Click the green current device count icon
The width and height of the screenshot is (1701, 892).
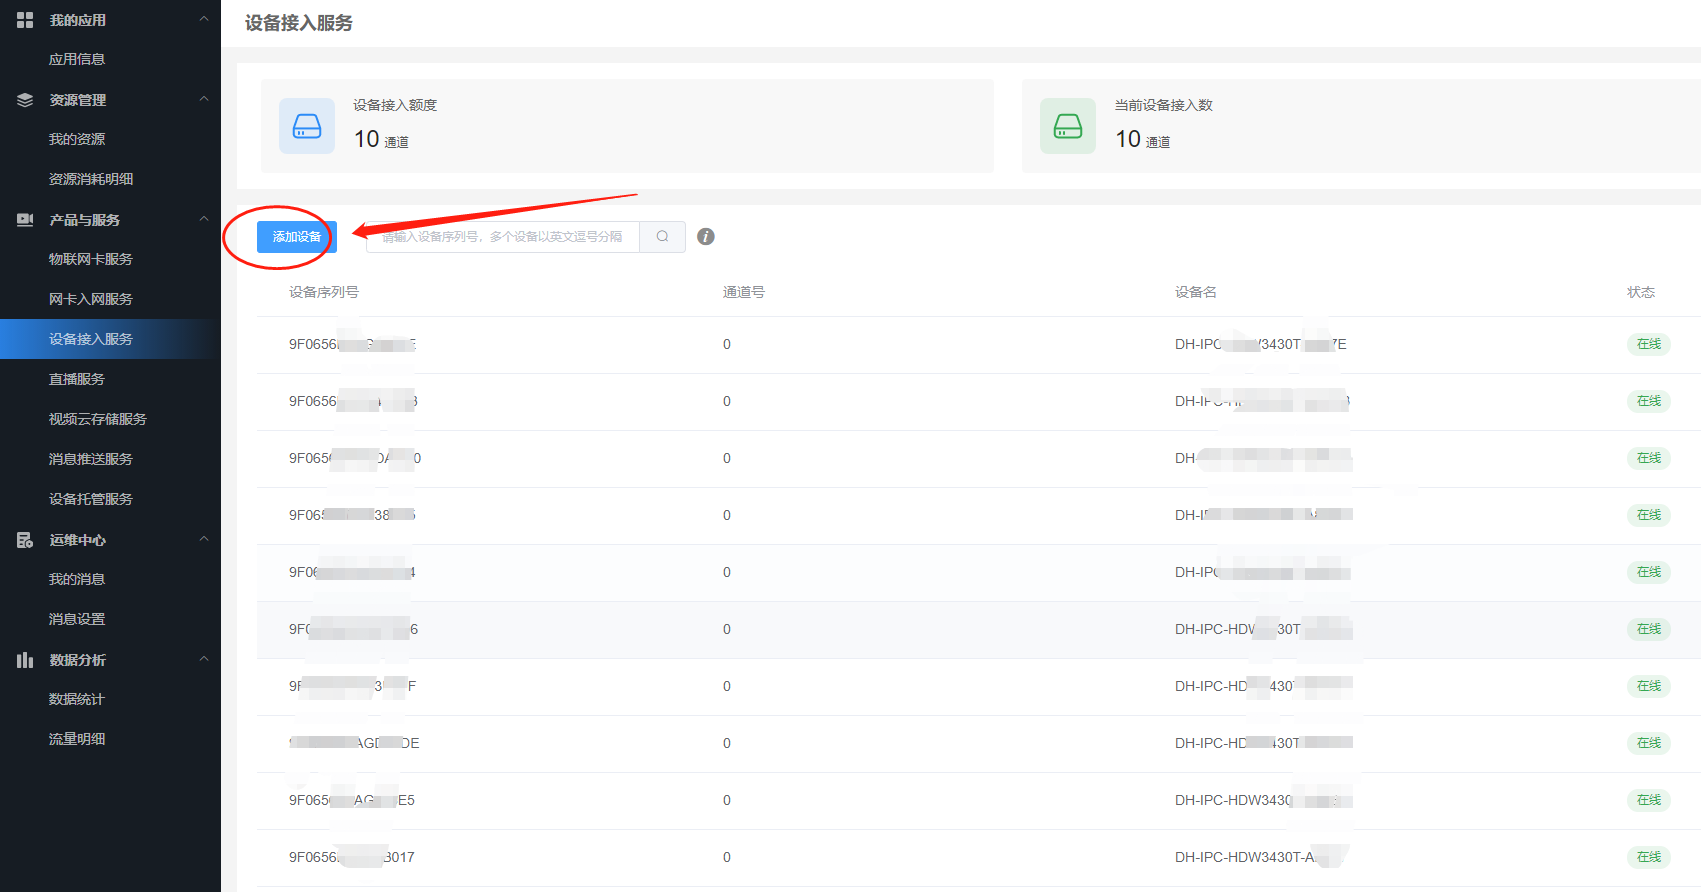point(1068,126)
